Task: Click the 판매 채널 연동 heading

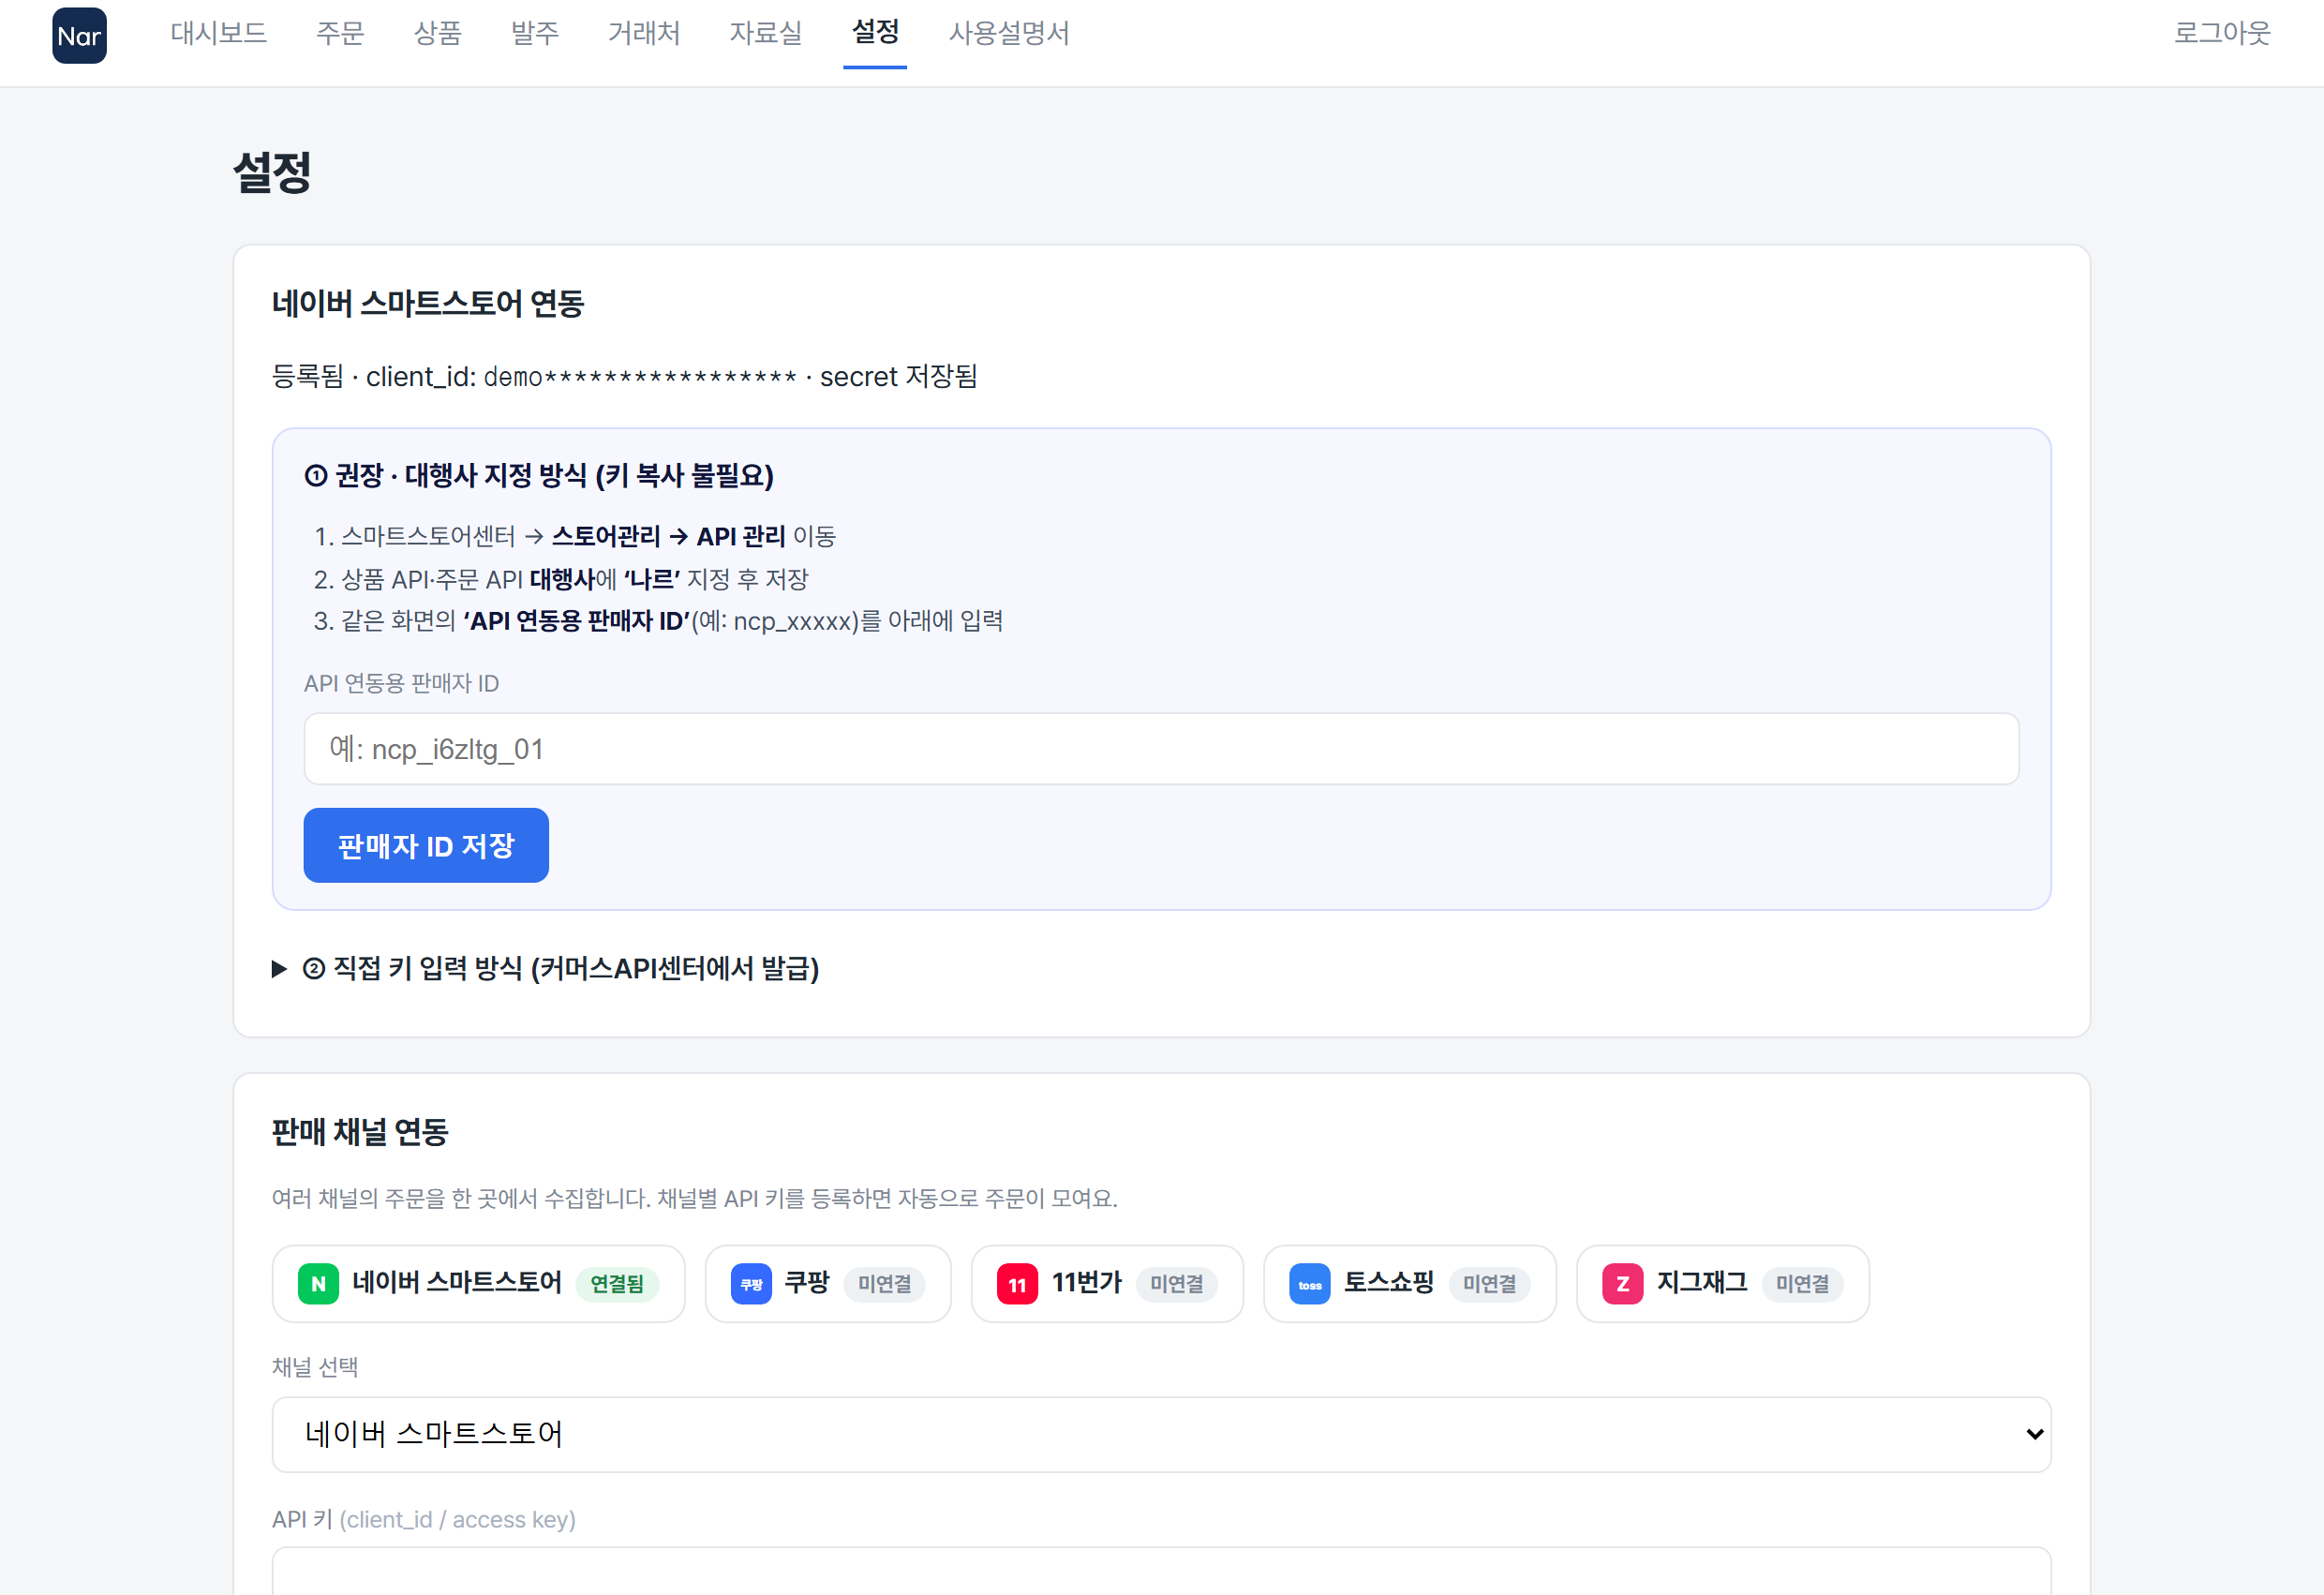Action: [360, 1132]
